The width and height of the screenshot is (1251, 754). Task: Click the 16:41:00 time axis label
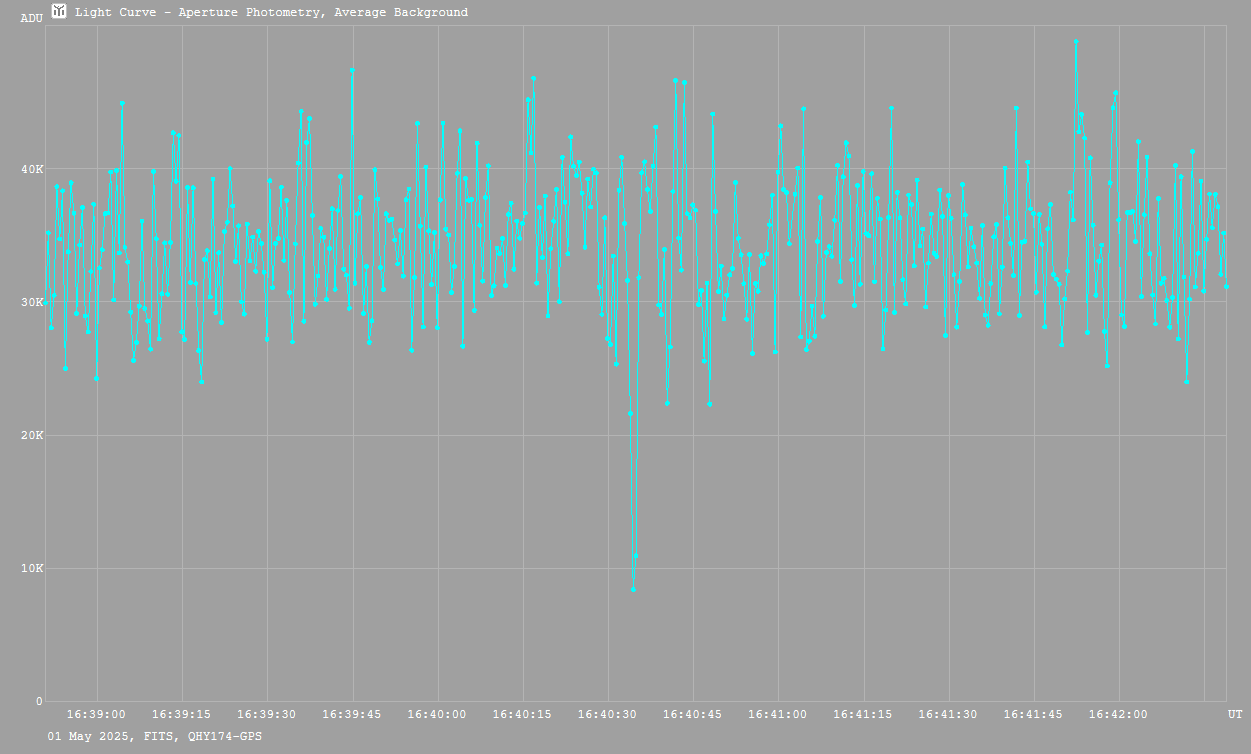tap(777, 715)
